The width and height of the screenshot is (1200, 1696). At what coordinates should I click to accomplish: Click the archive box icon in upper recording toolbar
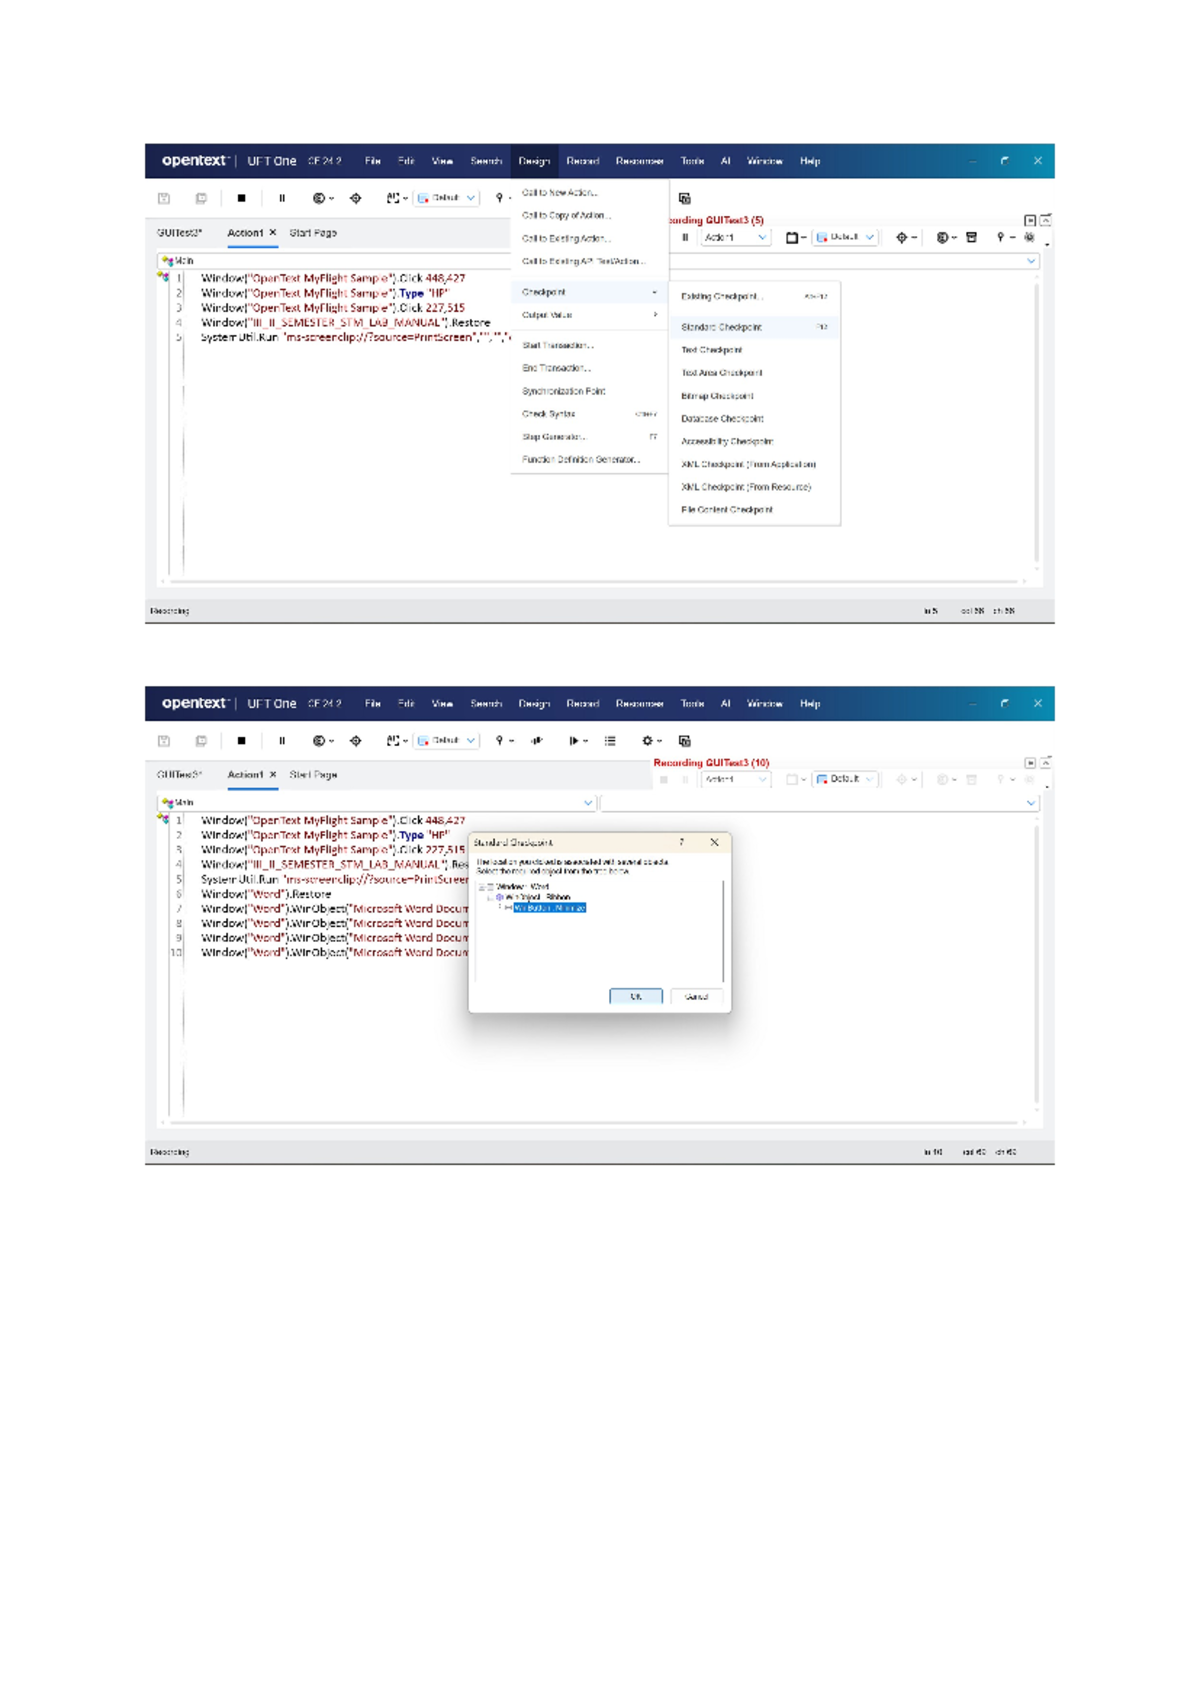point(971,238)
